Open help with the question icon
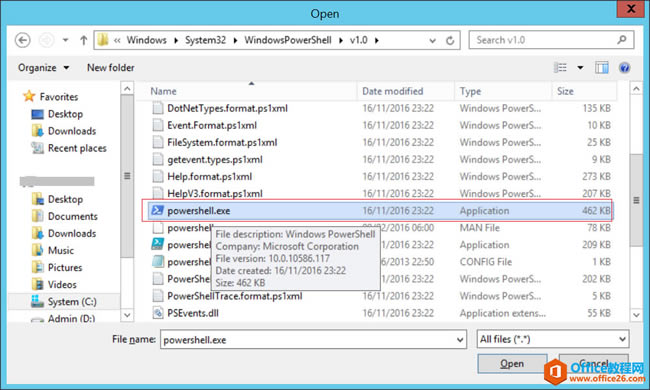Image resolution: width=650 pixels, height=390 pixels. (x=625, y=67)
